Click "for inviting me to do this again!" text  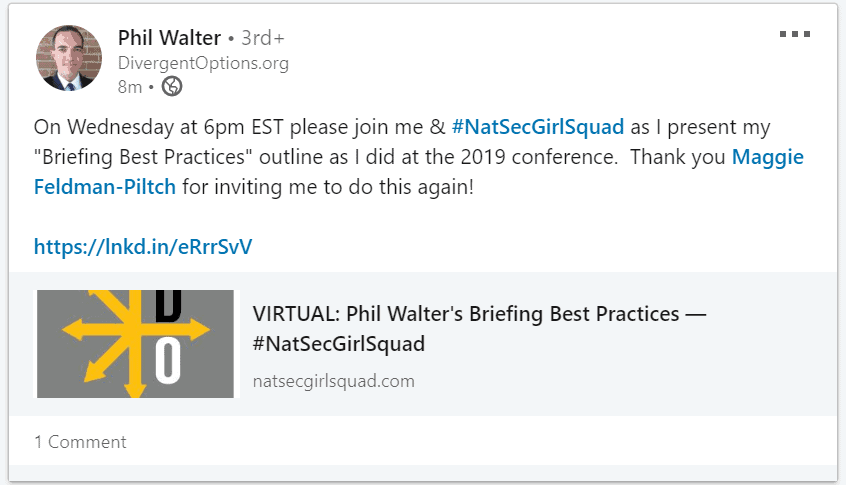(328, 187)
